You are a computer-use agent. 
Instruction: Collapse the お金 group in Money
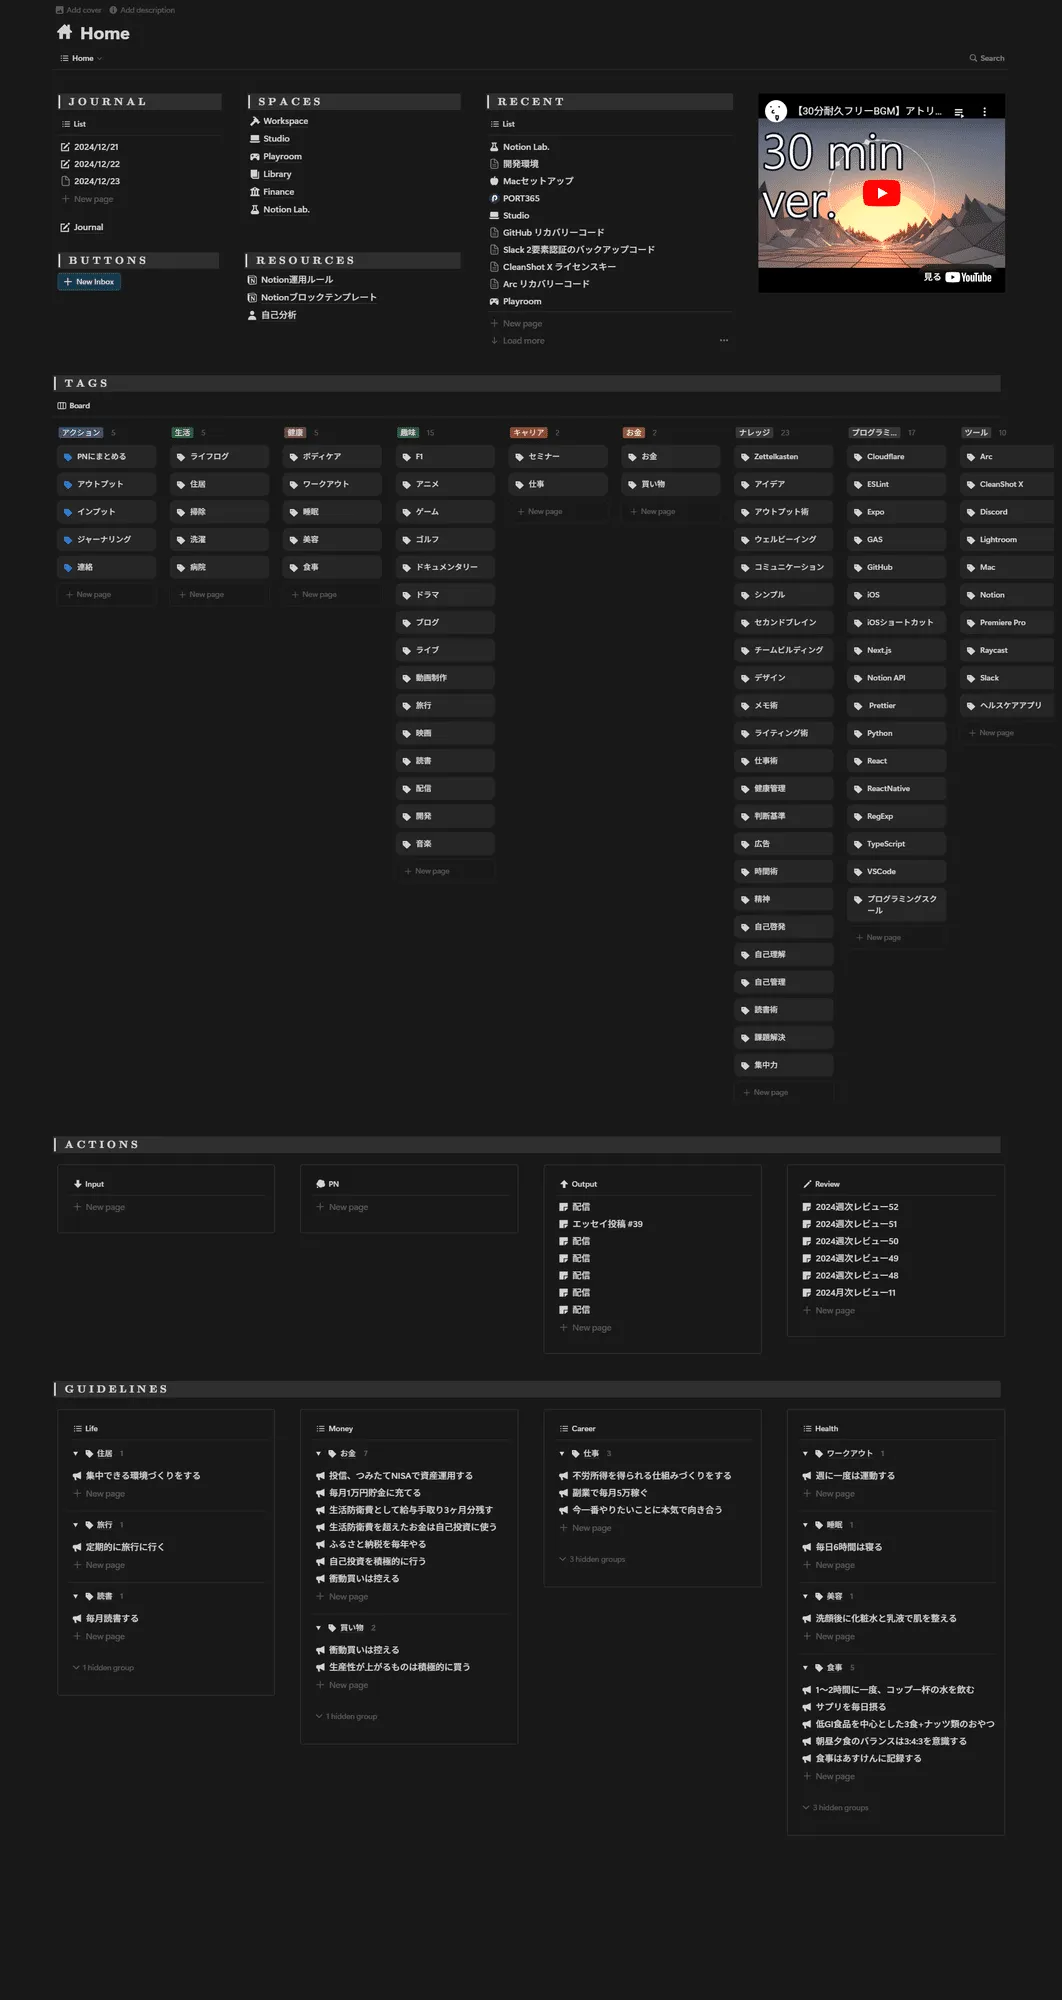(x=319, y=1454)
